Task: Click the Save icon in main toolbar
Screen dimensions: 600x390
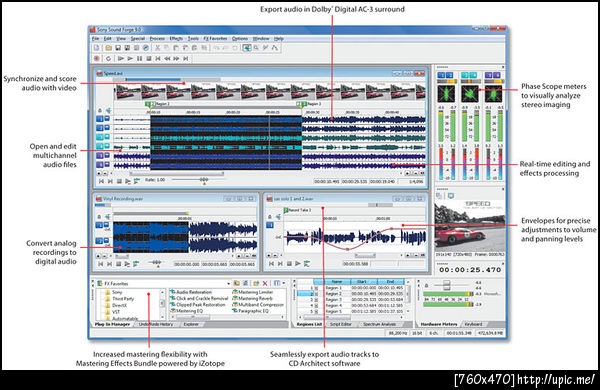Action: (118, 48)
